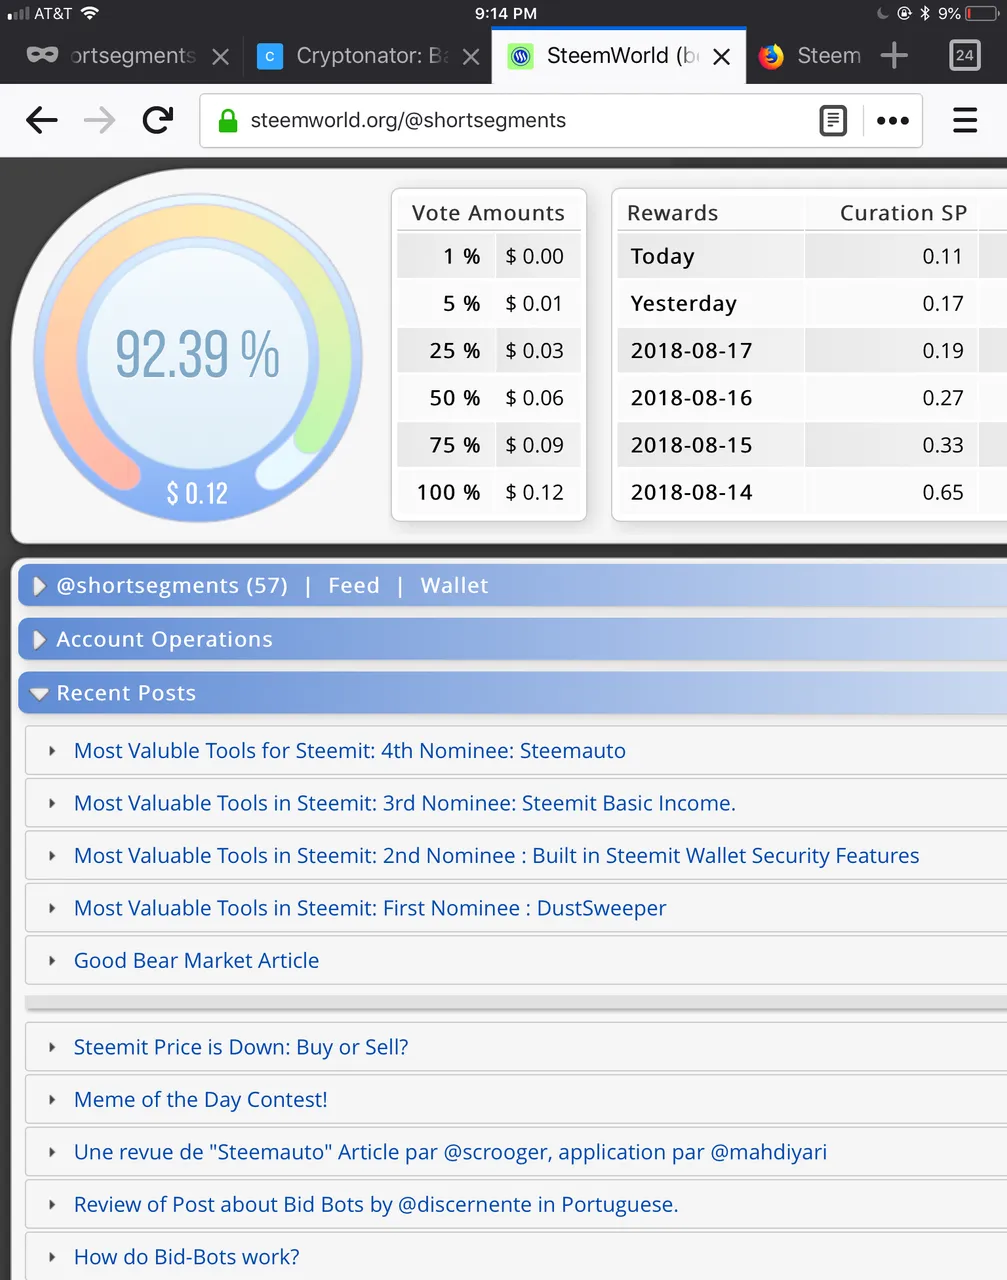Expand post arrow for 4th Nominee: Steemauto

click(52, 751)
